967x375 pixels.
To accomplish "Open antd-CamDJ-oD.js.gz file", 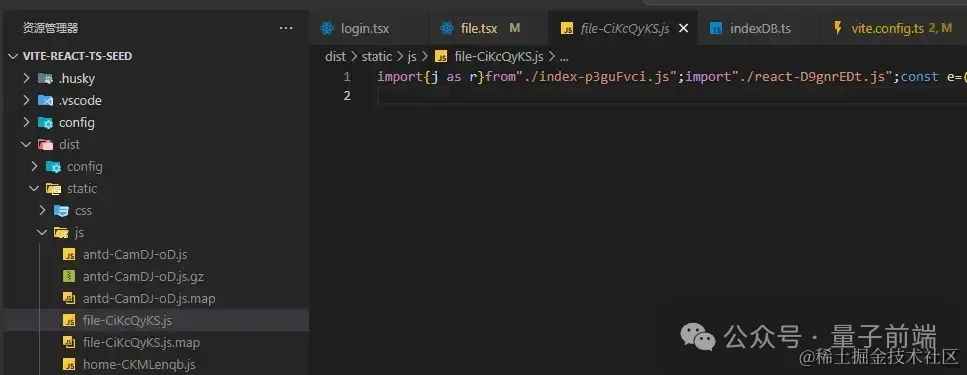I will 143,276.
